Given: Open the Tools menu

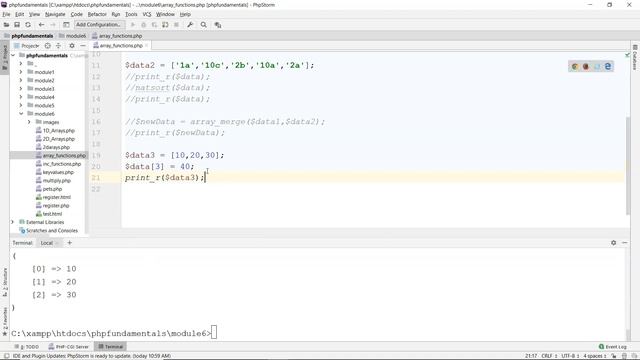Looking at the screenshot, I should pos(131,14).
